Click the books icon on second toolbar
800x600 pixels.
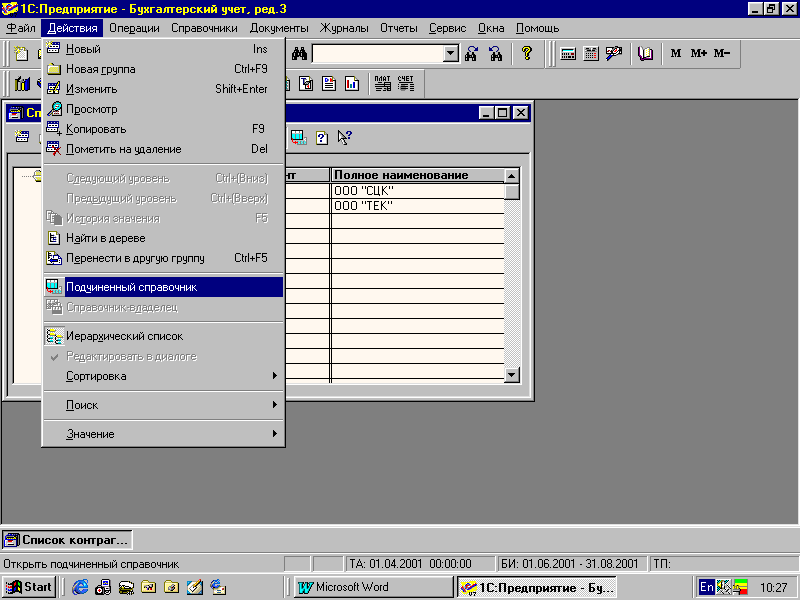pyautogui.click(x=21, y=84)
